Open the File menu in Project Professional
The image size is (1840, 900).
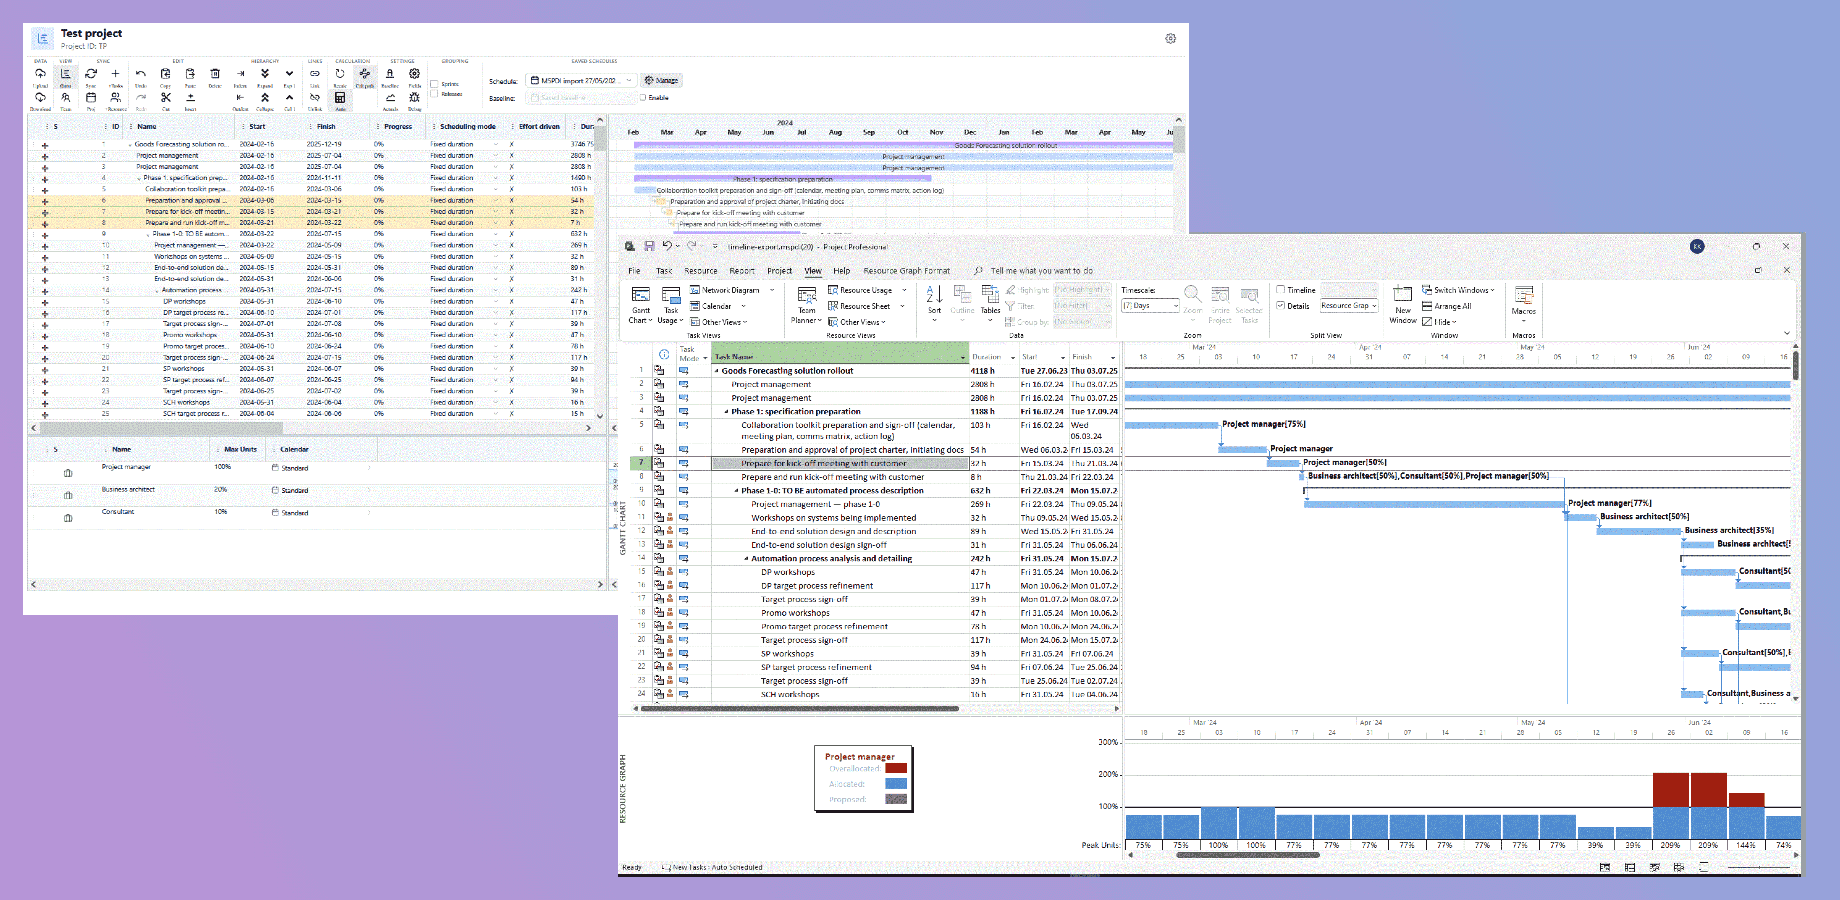(634, 271)
